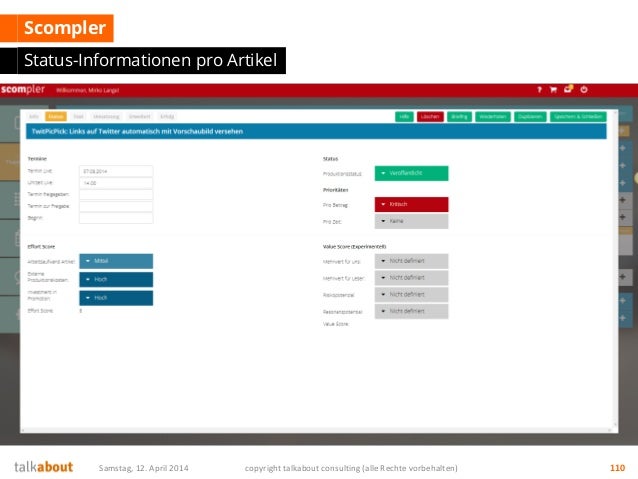Click the Termin freigegeben input field

pos(116,195)
